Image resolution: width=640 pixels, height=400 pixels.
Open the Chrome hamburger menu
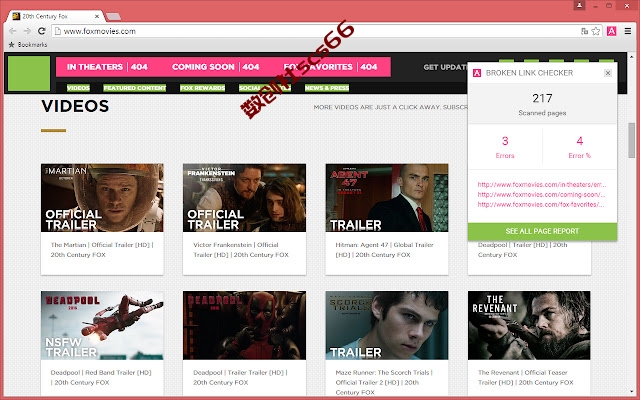[628, 31]
